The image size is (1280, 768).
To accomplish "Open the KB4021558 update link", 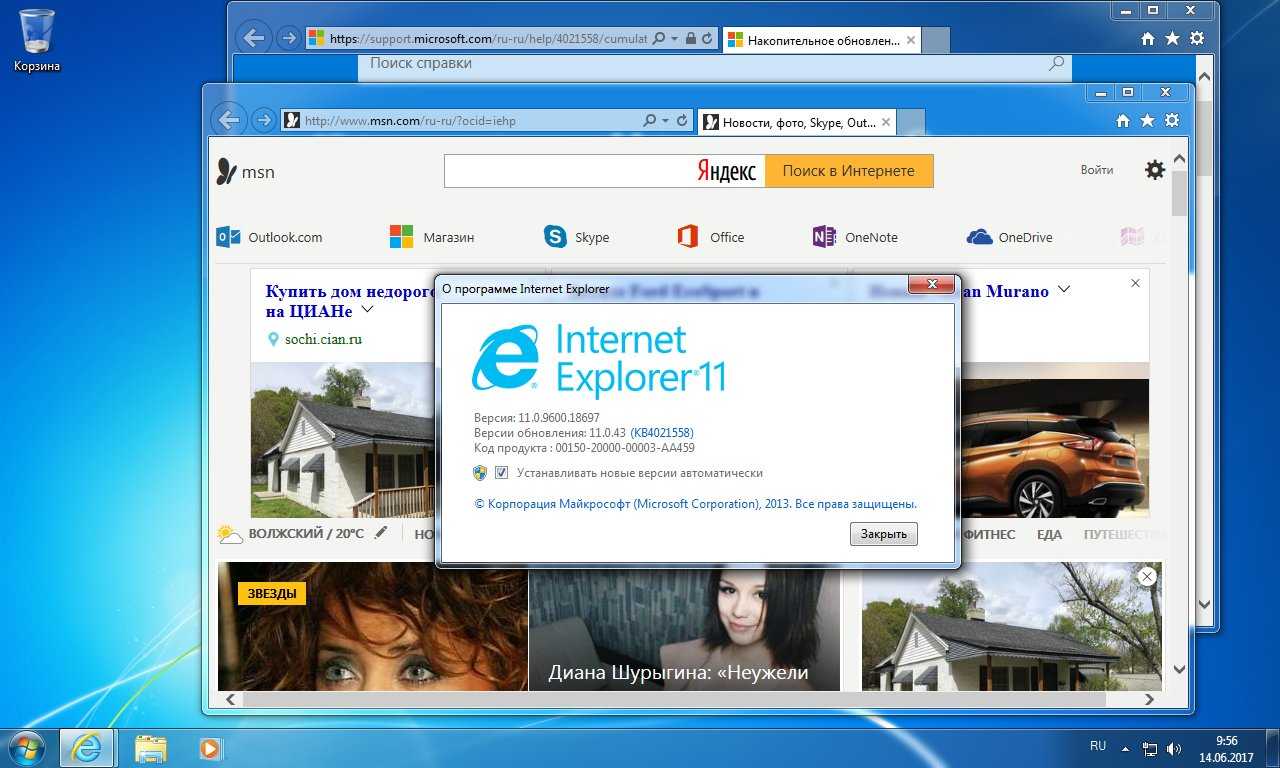I will pyautogui.click(x=662, y=433).
